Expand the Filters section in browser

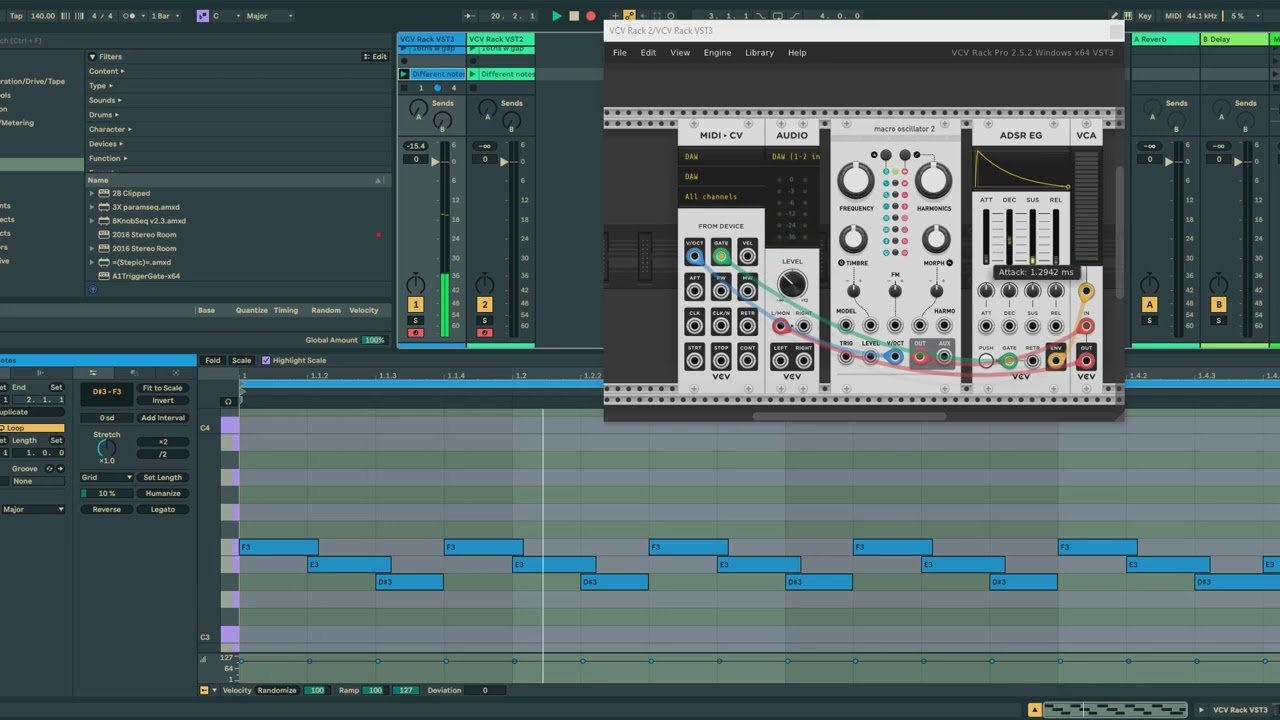[92, 57]
